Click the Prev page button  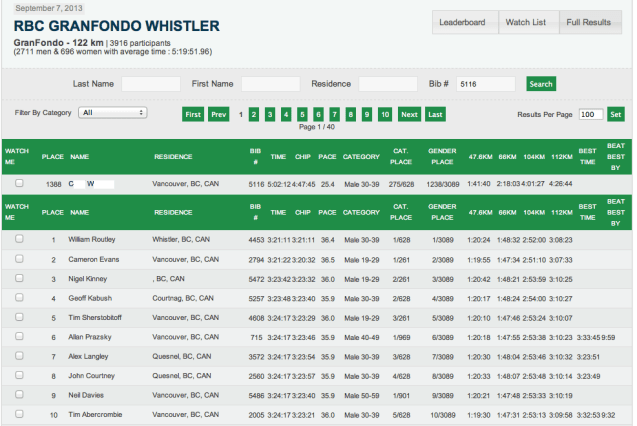click(219, 114)
